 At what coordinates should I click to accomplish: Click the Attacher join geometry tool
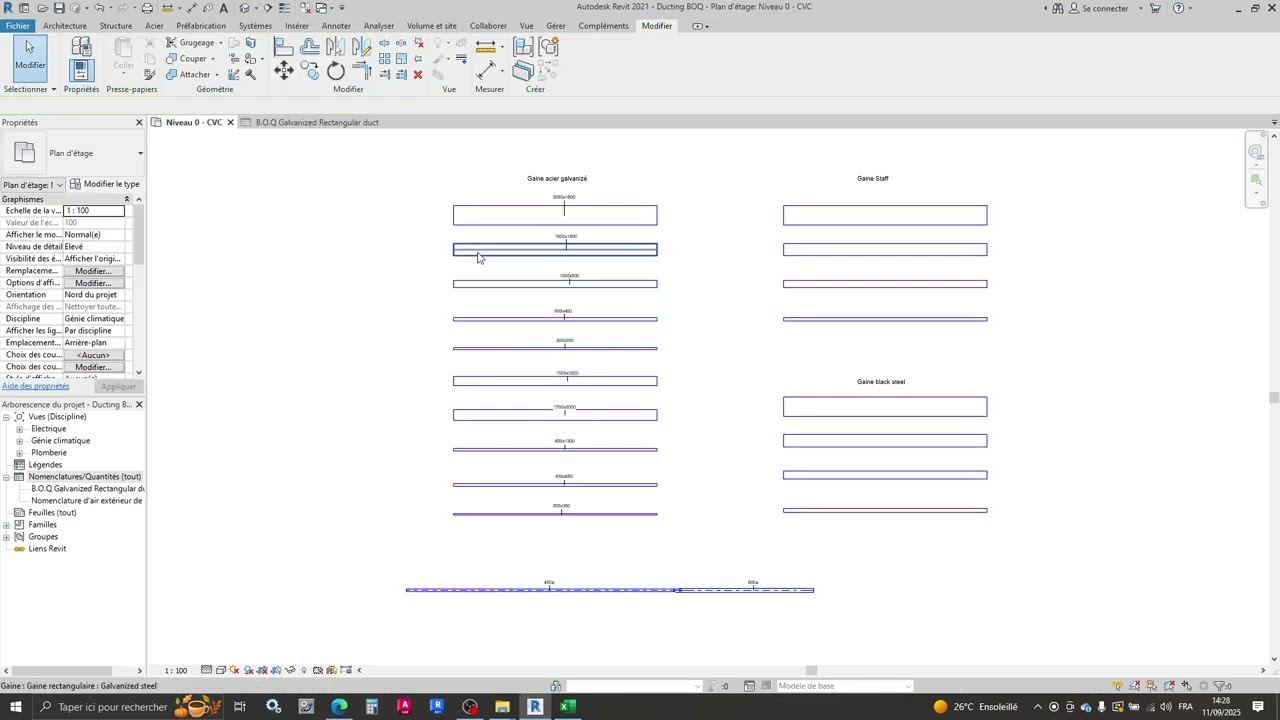tap(191, 75)
